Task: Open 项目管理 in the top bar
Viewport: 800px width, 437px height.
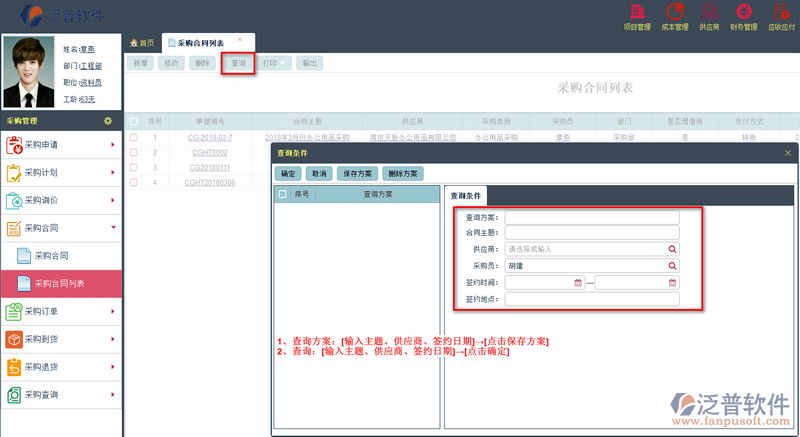Action: (637, 16)
